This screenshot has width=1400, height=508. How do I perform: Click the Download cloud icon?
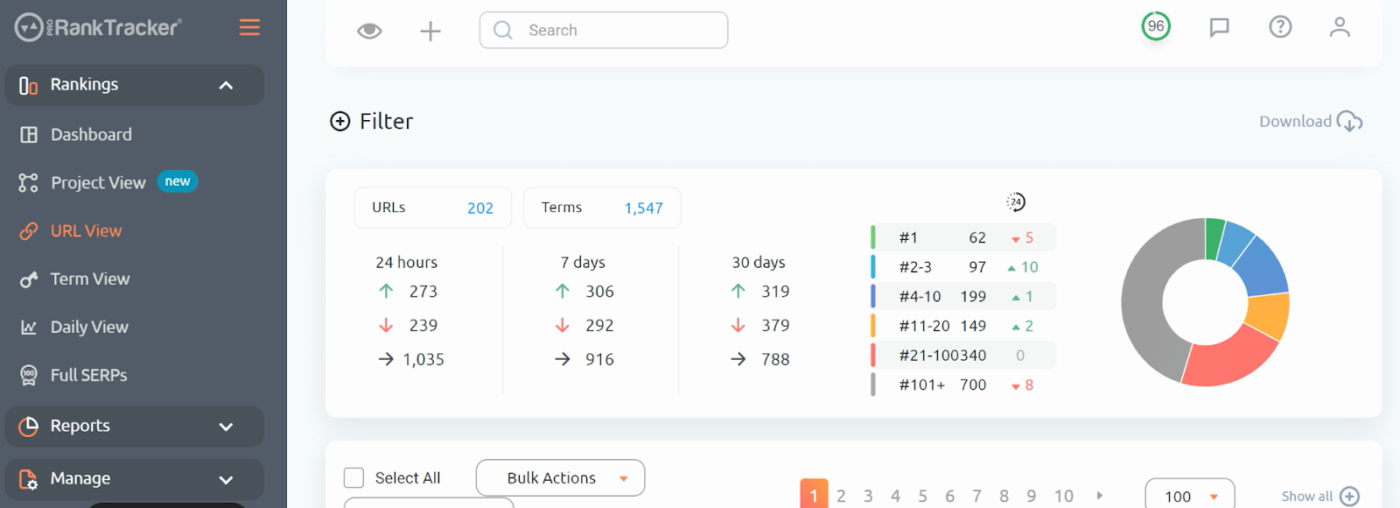pyautogui.click(x=1350, y=121)
